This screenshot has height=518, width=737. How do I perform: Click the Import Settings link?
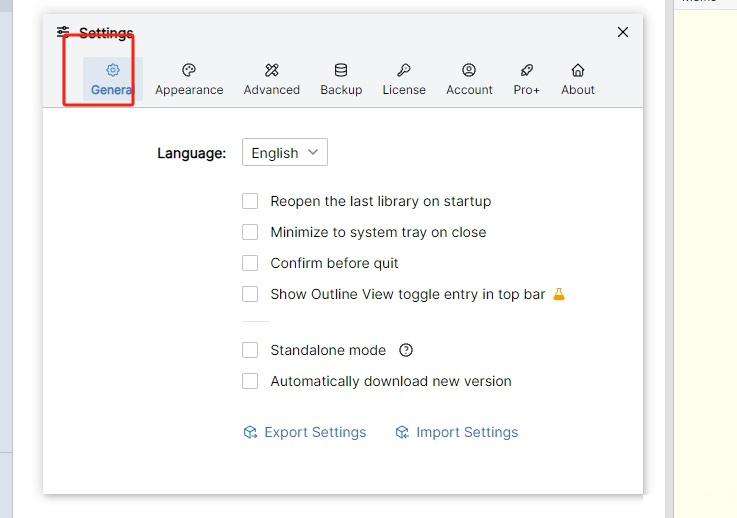click(457, 432)
